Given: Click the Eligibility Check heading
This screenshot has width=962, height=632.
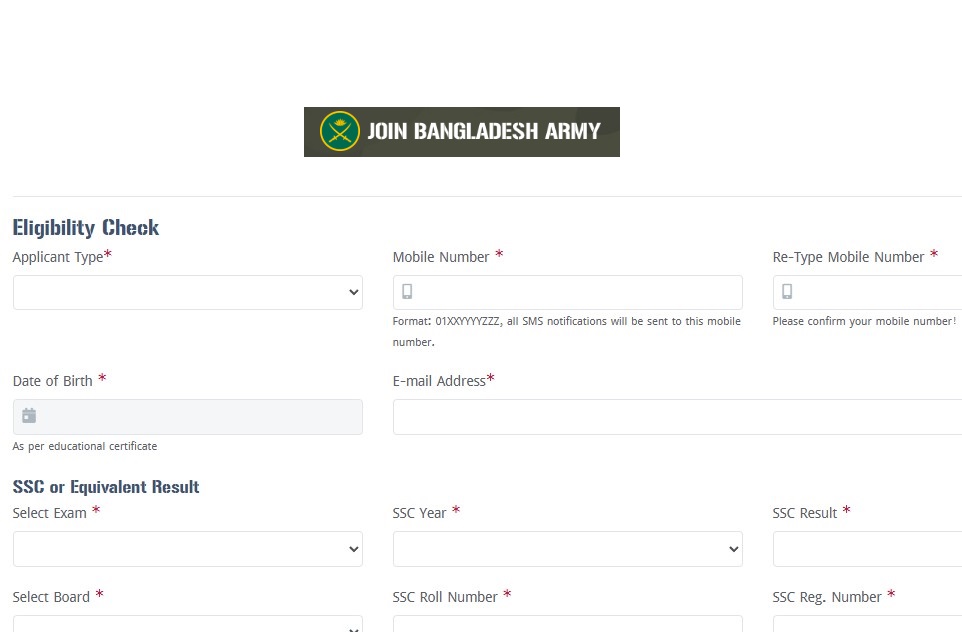Looking at the screenshot, I should tap(86, 228).
